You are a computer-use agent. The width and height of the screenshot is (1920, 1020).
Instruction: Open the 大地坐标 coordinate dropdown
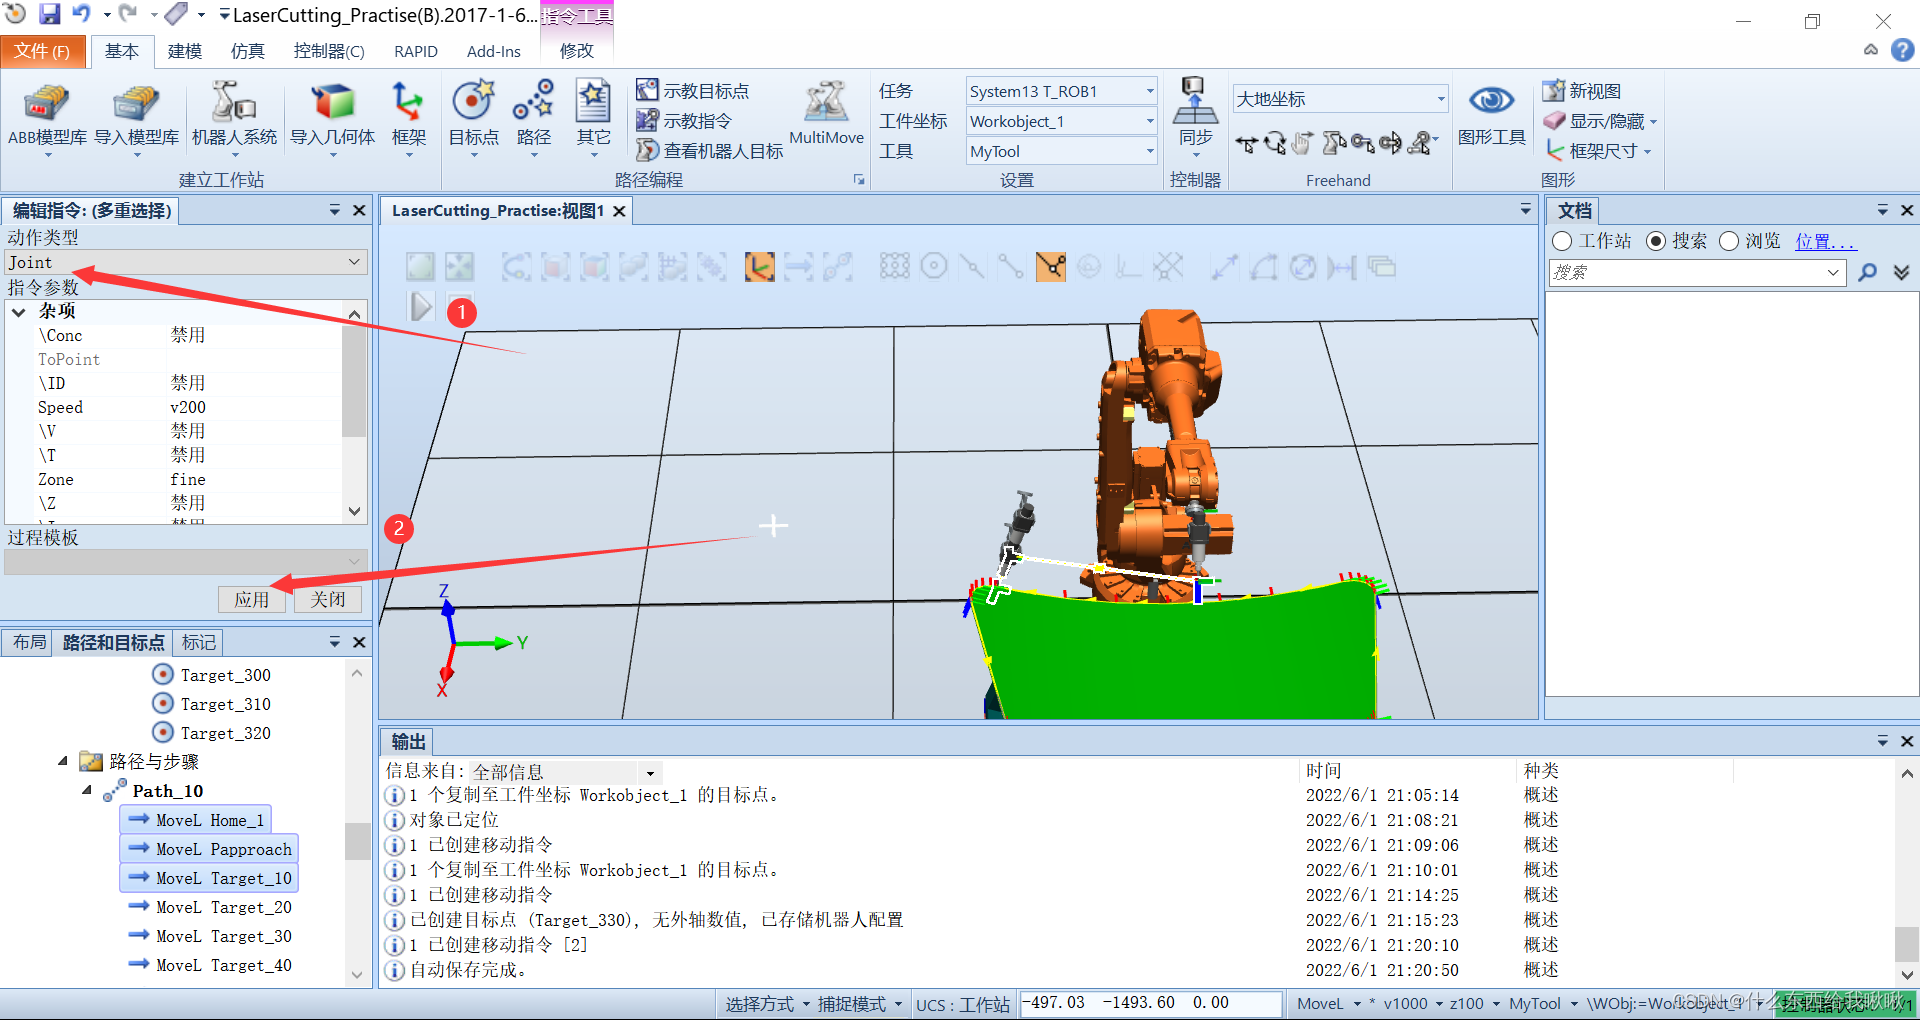click(x=1340, y=98)
